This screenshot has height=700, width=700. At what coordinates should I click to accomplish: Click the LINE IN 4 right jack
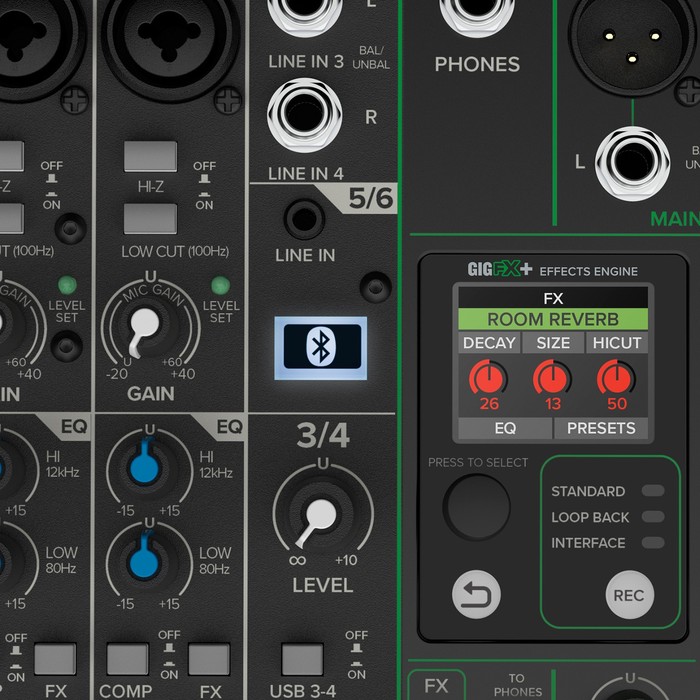pyautogui.click(x=305, y=115)
